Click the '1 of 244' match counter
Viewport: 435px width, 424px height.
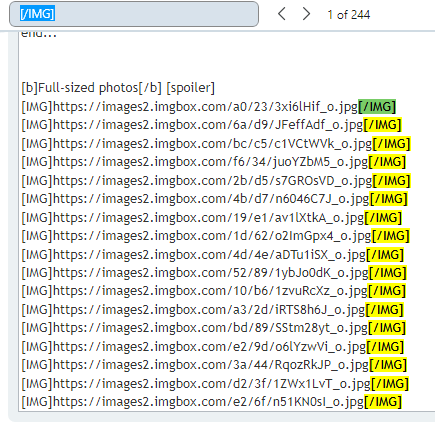coord(348,15)
